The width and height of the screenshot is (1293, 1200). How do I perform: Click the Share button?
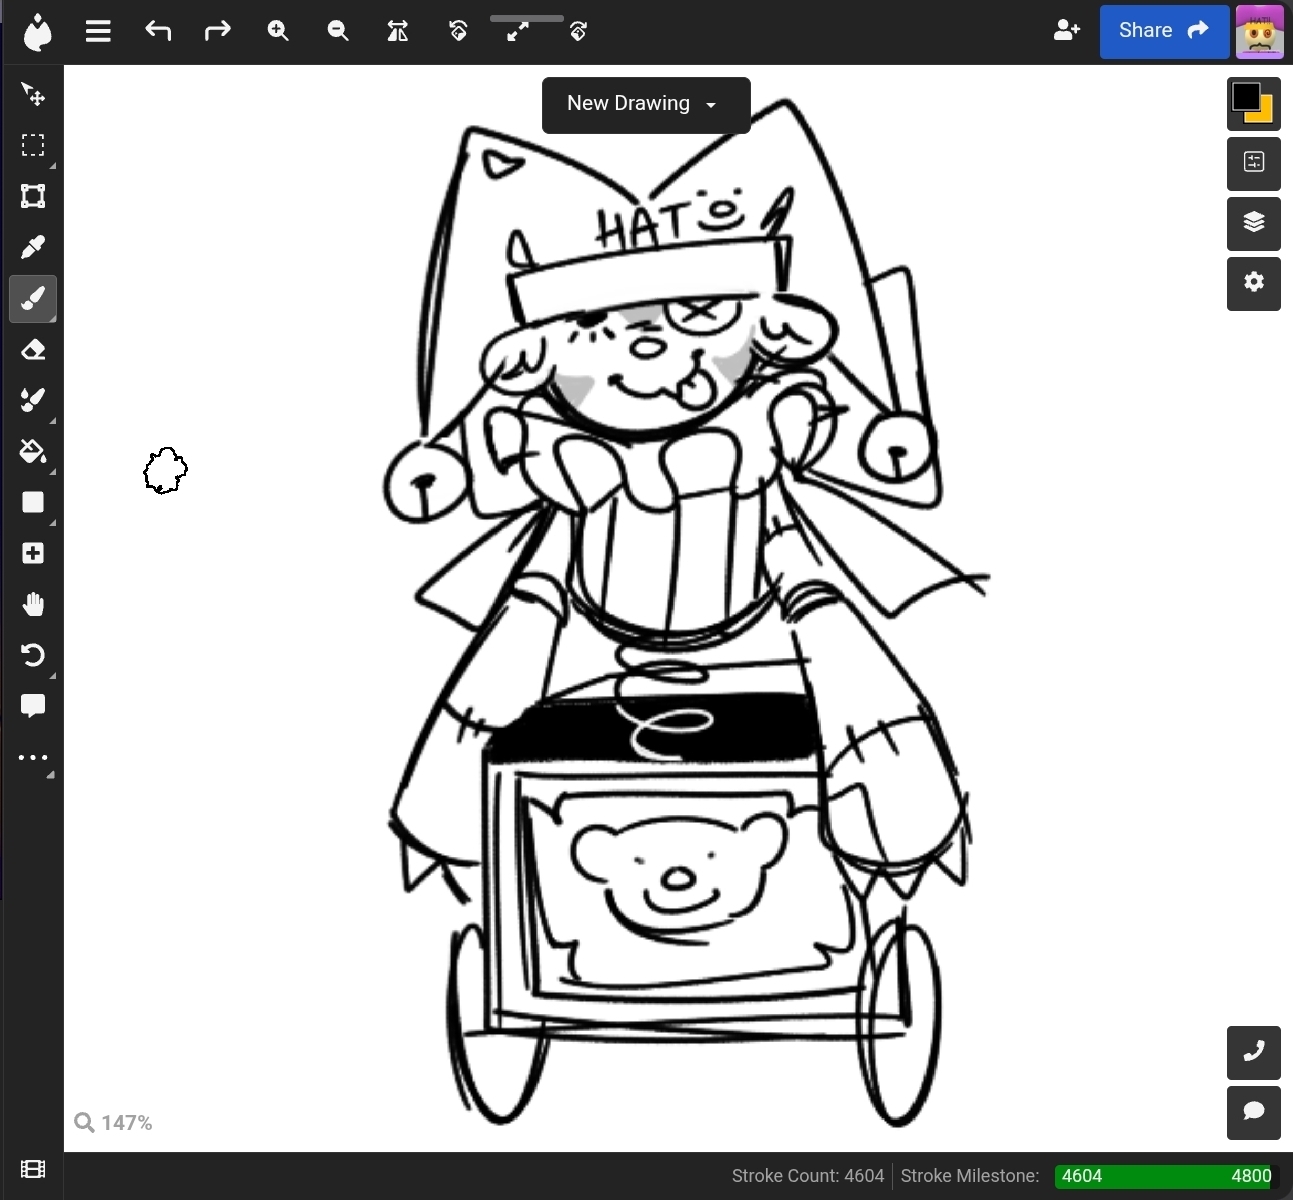(1163, 31)
